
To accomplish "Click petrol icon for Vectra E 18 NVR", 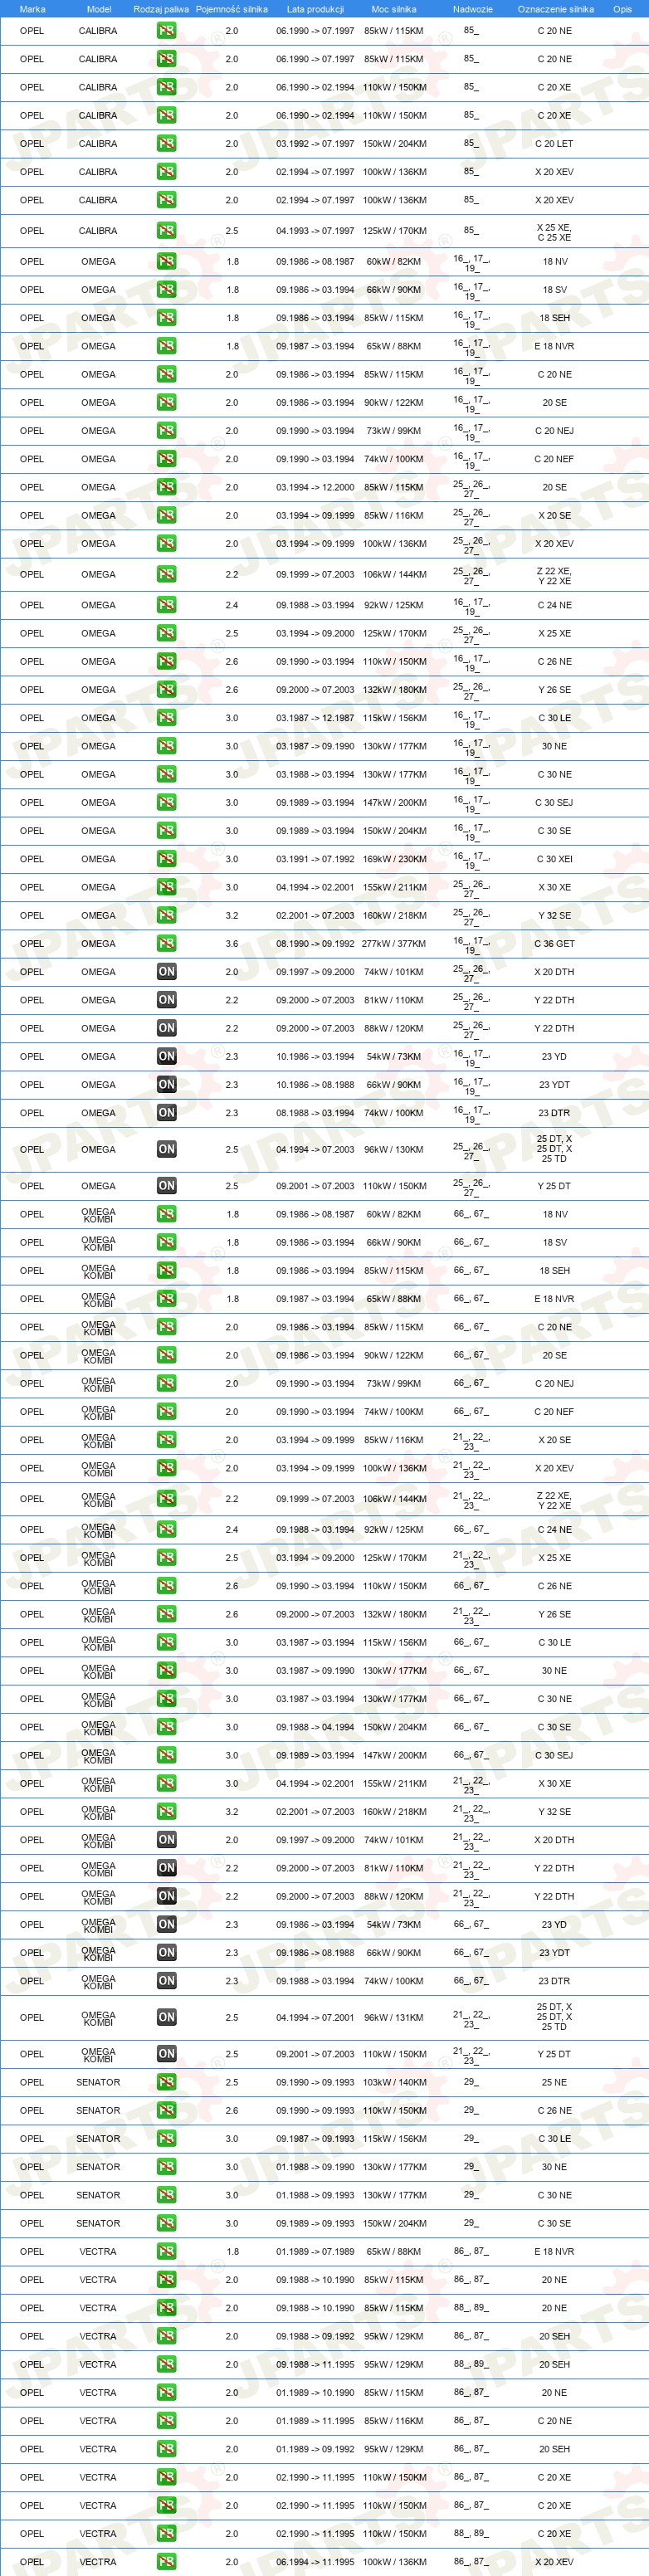I will (x=166, y=2251).
